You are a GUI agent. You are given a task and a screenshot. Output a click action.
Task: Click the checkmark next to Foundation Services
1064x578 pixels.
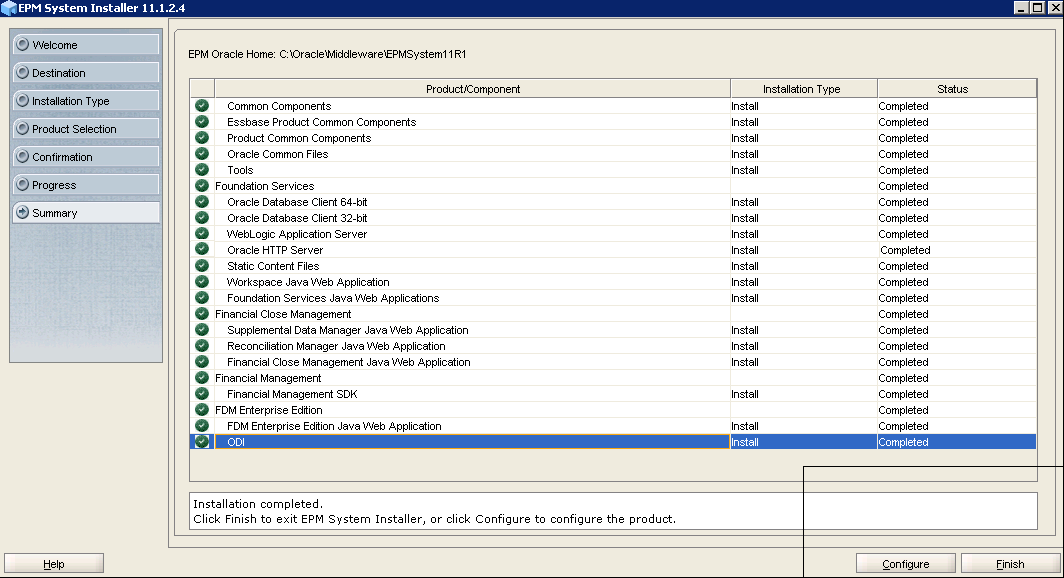(201, 186)
